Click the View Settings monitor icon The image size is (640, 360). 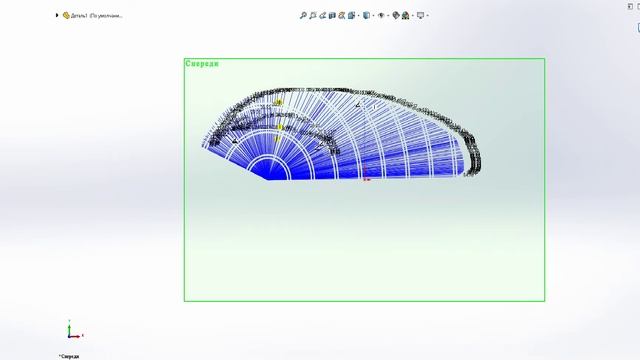(420, 16)
